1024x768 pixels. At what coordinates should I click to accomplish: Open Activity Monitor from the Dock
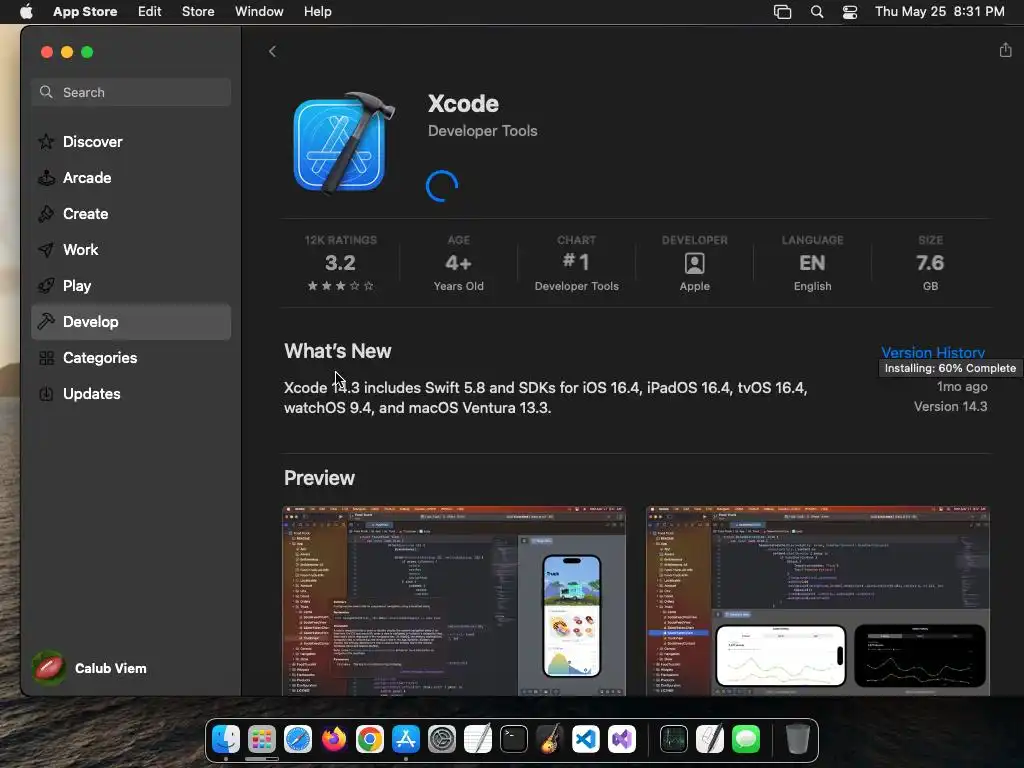click(673, 739)
